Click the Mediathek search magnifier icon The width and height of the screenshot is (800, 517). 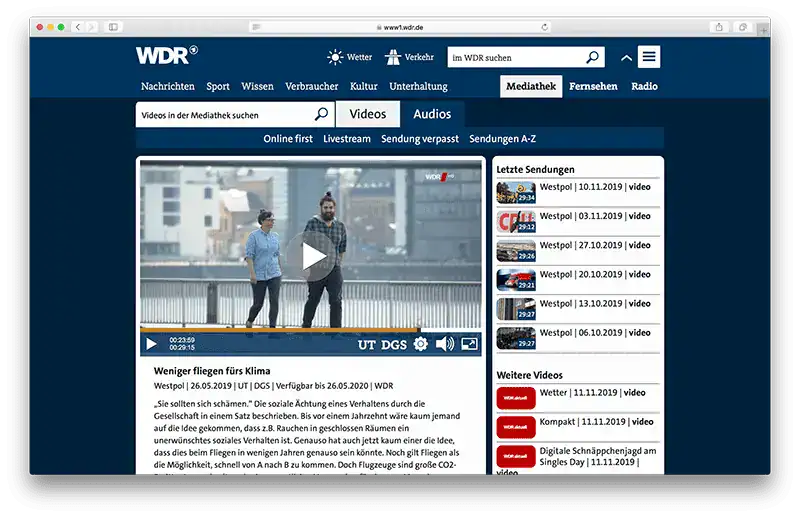pos(321,114)
